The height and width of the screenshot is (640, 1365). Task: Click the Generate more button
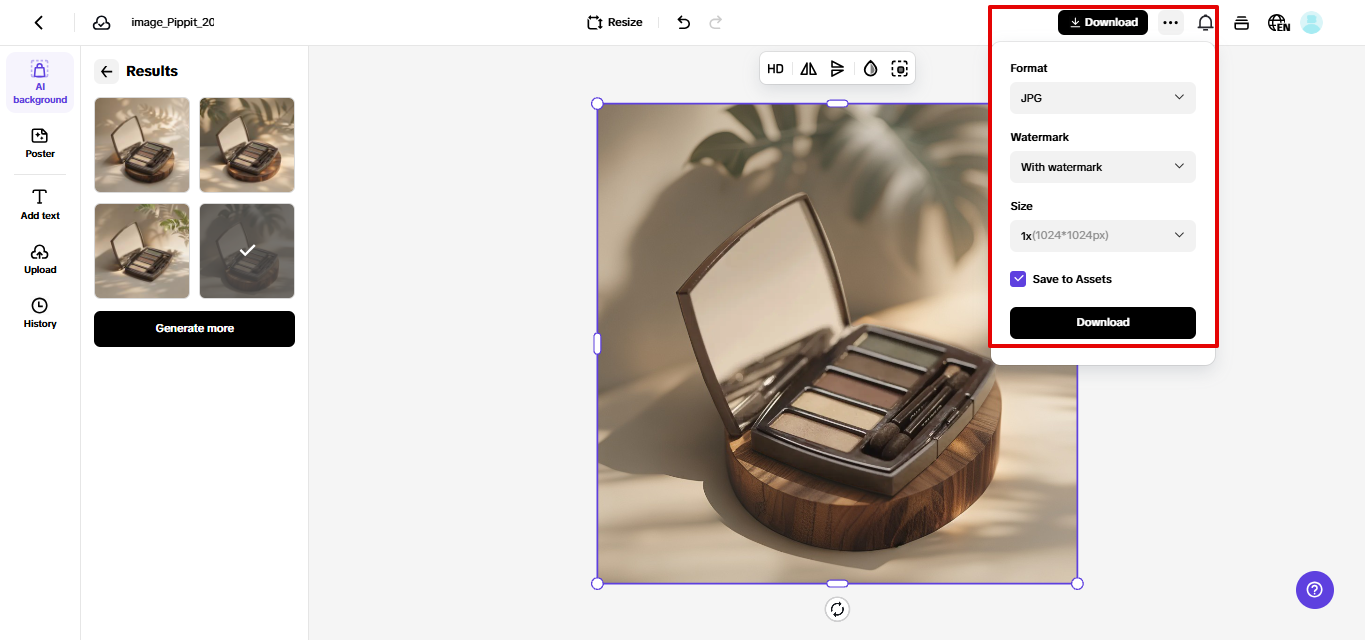[x=194, y=328]
